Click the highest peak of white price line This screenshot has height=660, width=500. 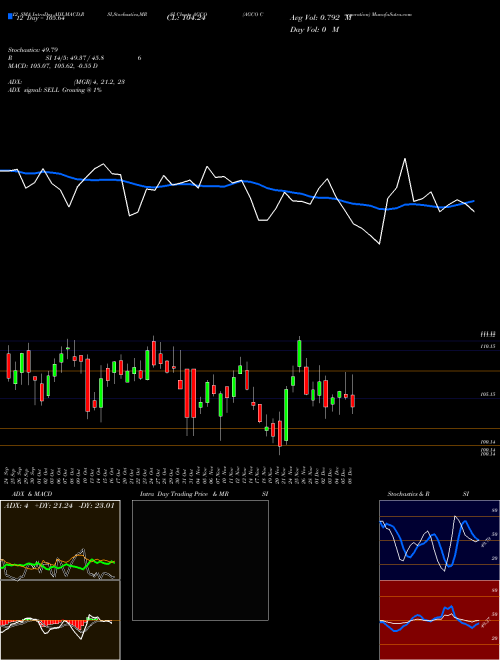(405, 159)
